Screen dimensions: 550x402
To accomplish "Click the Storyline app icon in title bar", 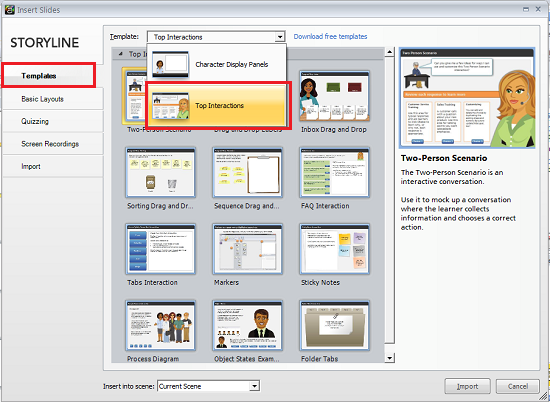I will tap(9, 9).
